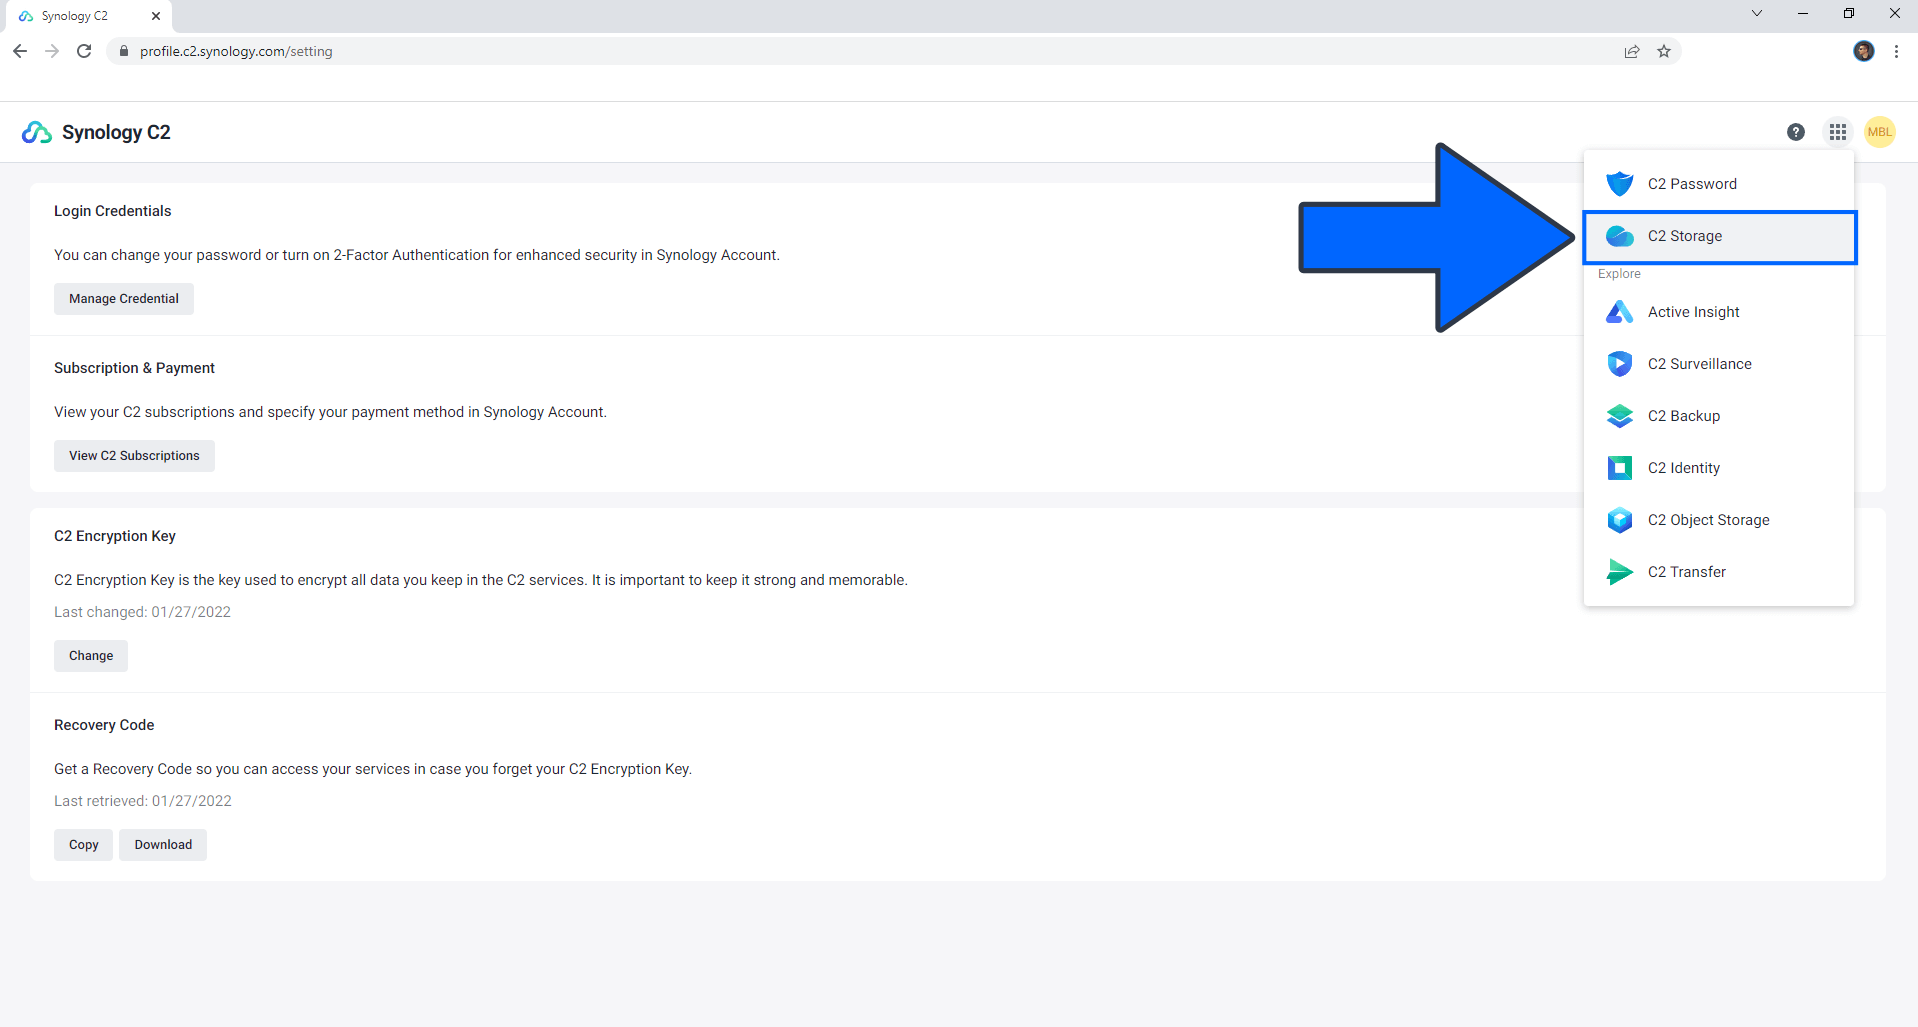Click the Manage Credential button
Viewport: 1918px width, 1027px height.
pos(124,299)
